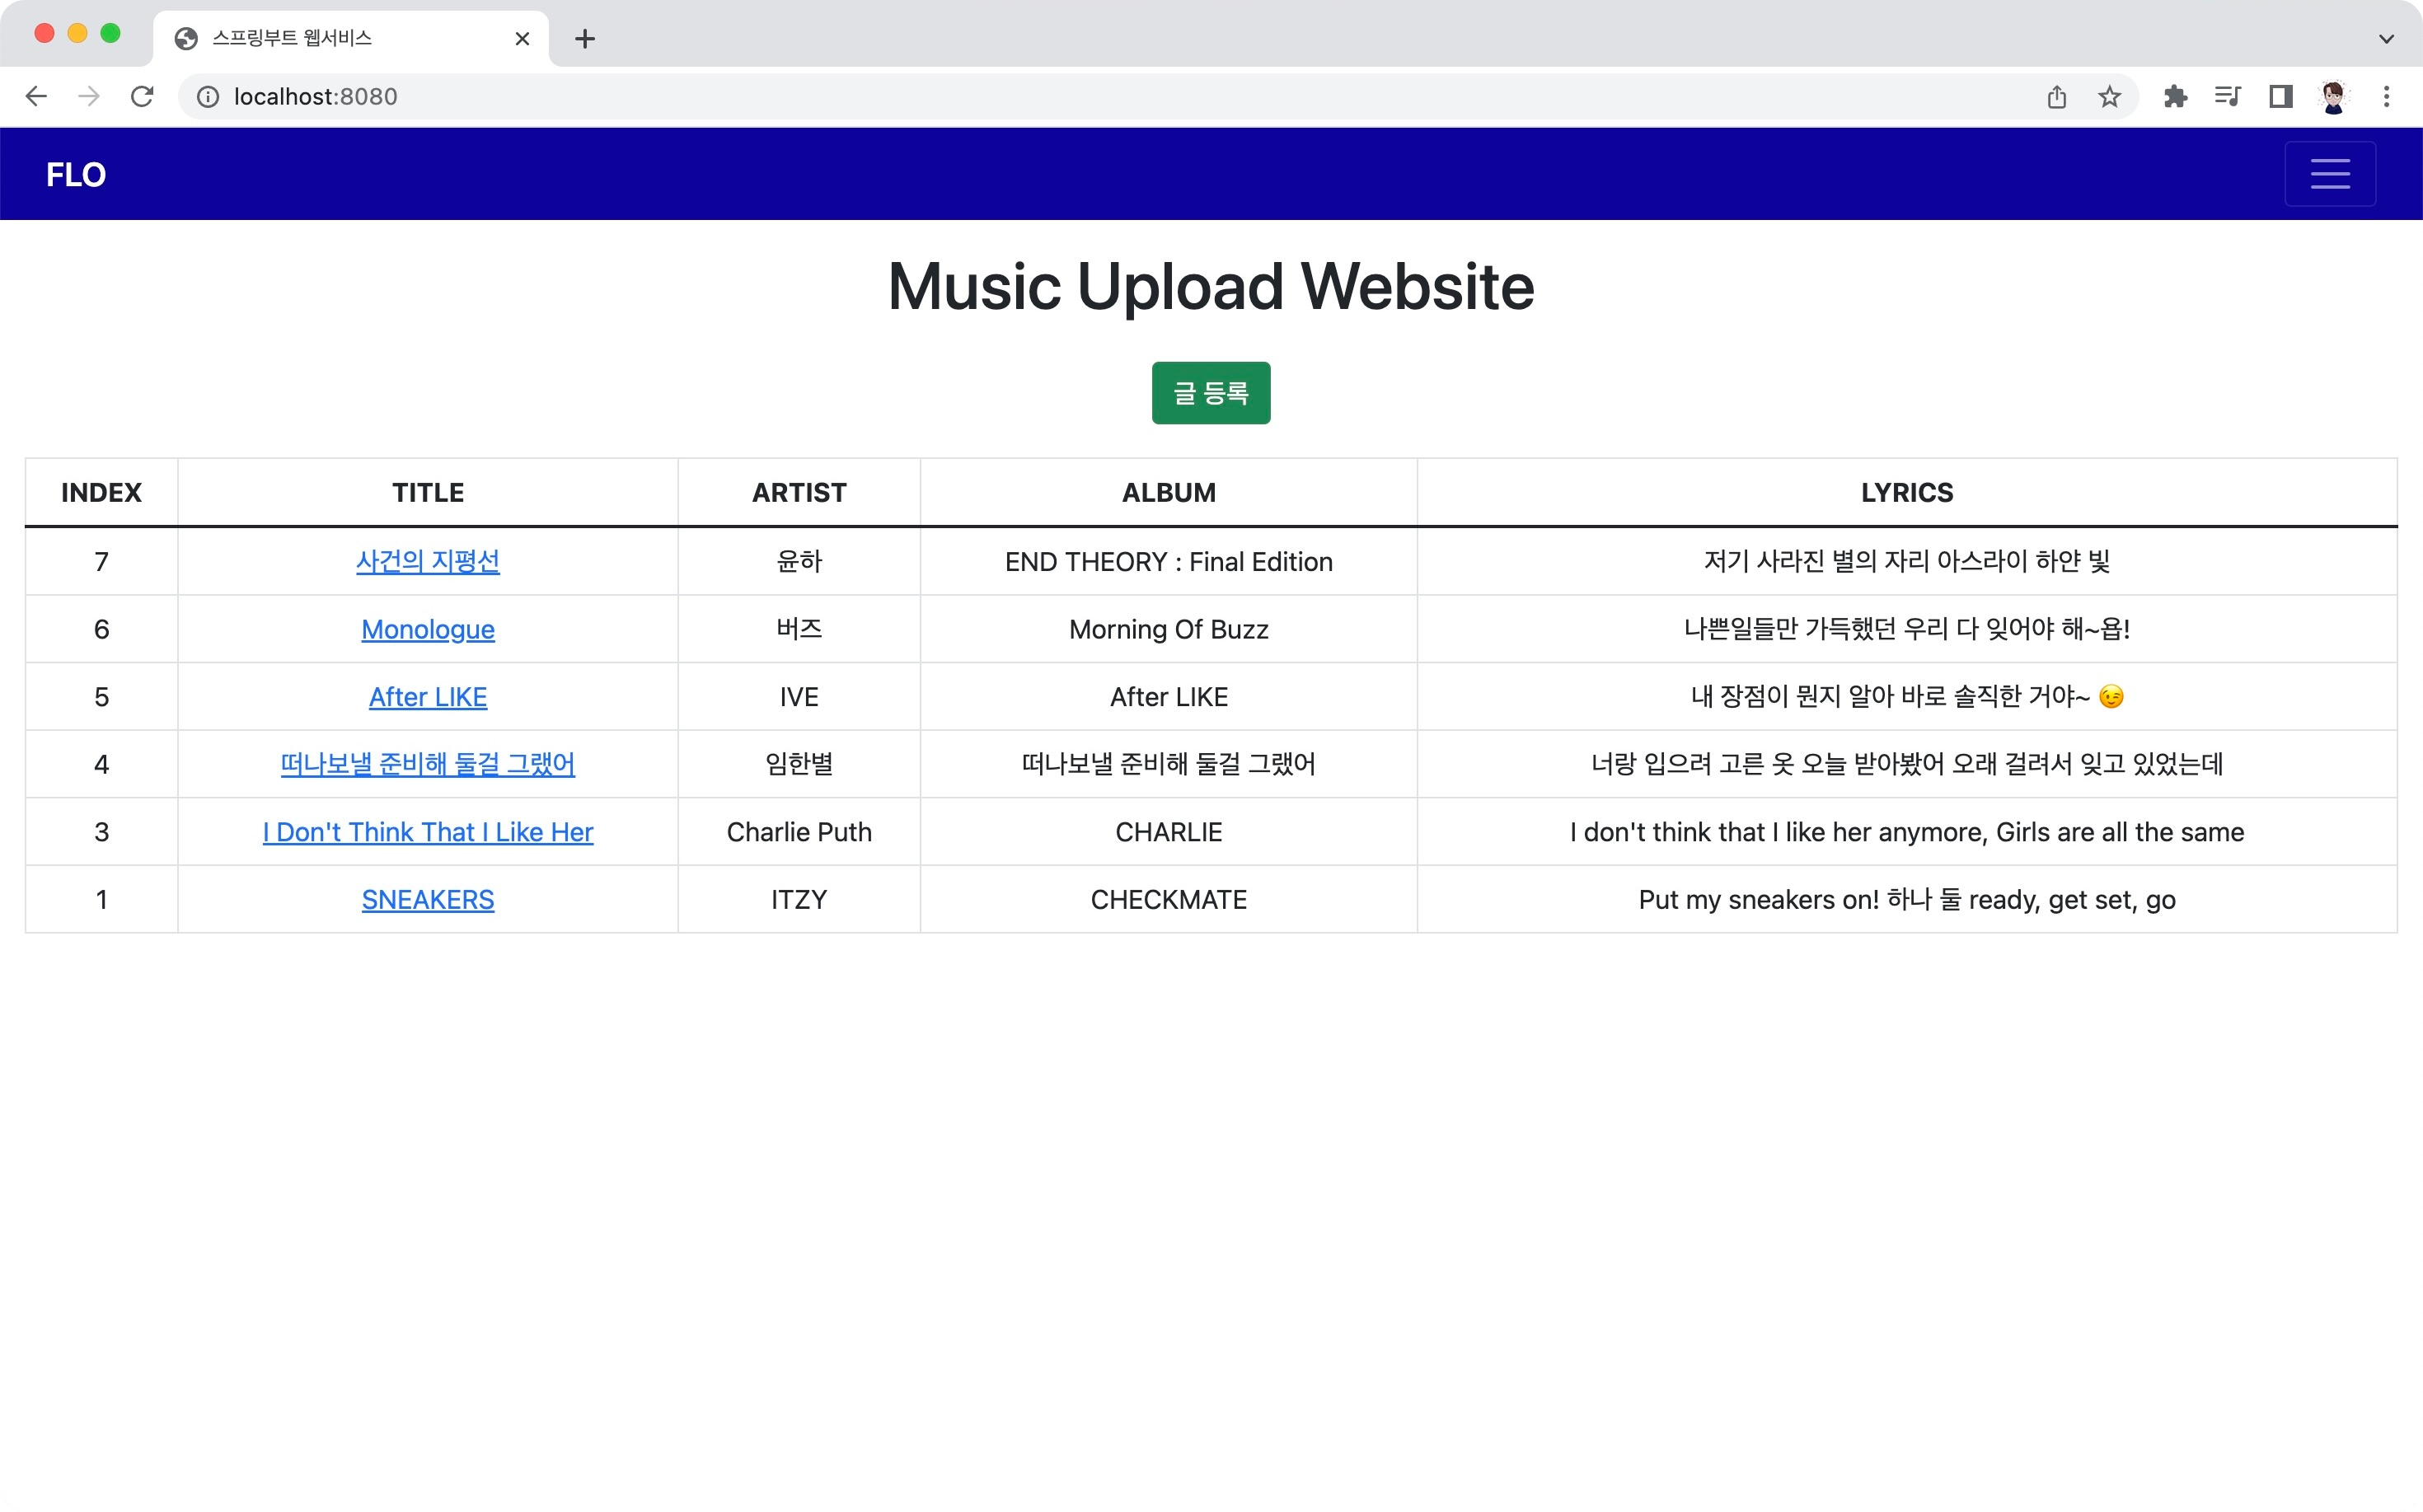Open Chrome three-dot menu
Image resolution: width=2423 pixels, height=1512 pixels.
[2386, 96]
